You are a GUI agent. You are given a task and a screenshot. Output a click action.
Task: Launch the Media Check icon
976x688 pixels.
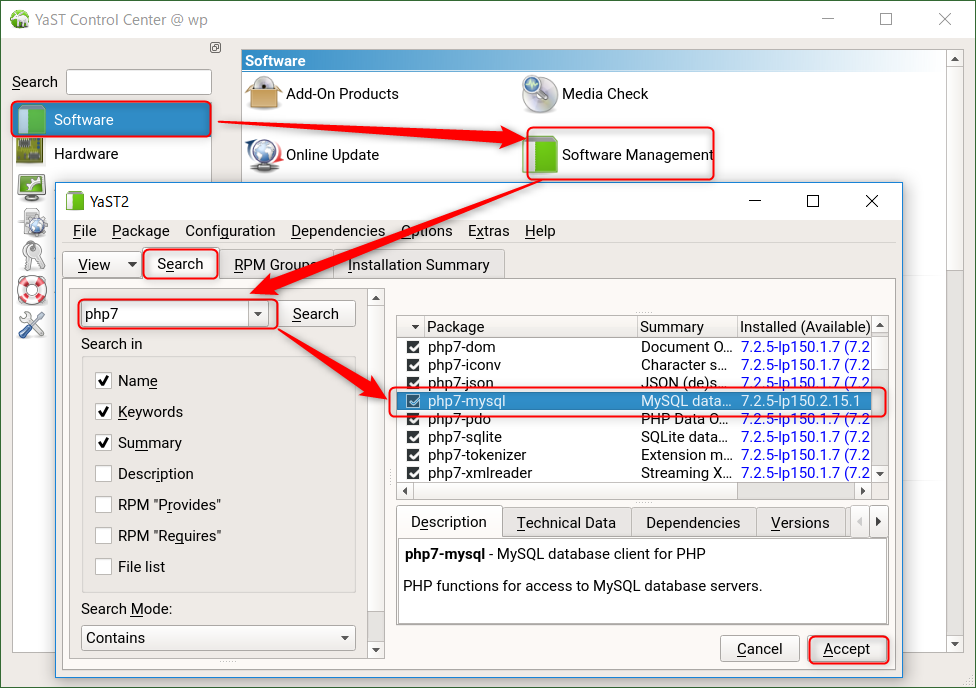tap(539, 94)
